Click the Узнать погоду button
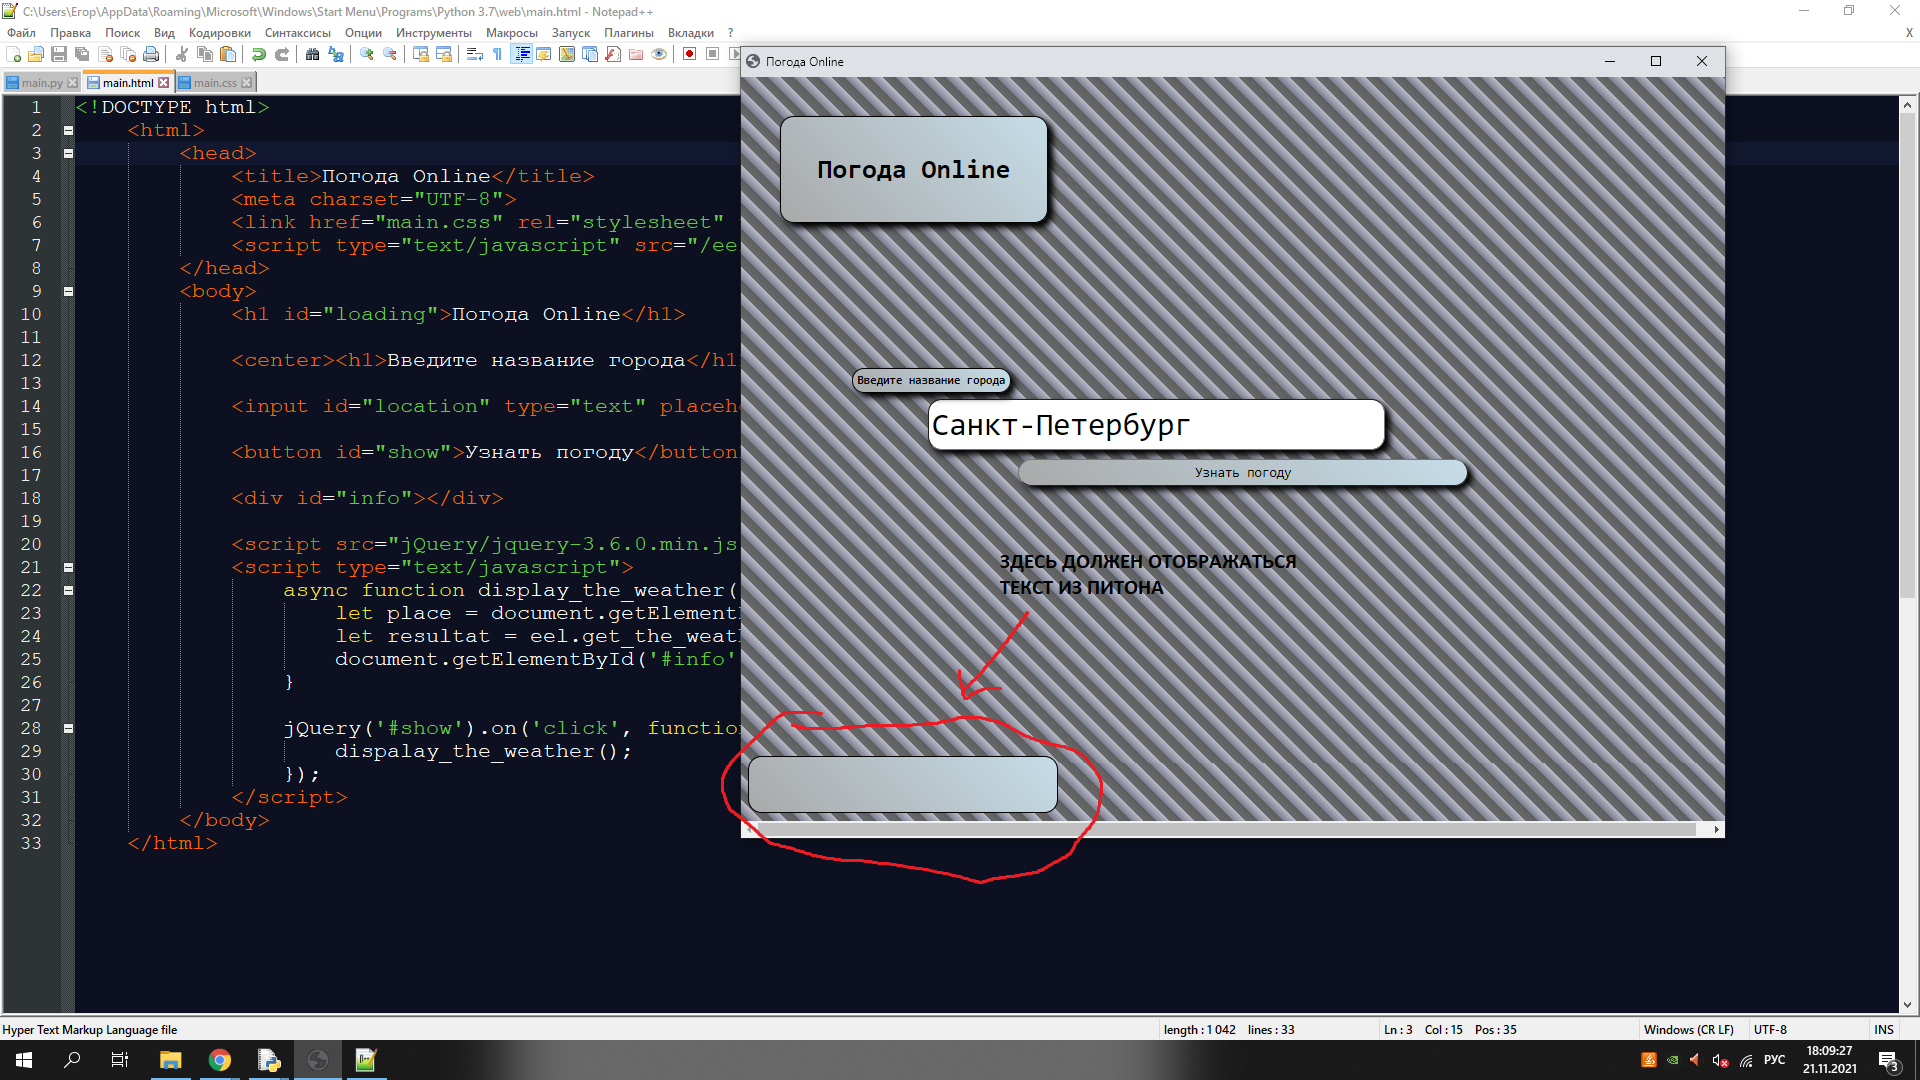This screenshot has height=1080, width=1920. (x=1242, y=472)
